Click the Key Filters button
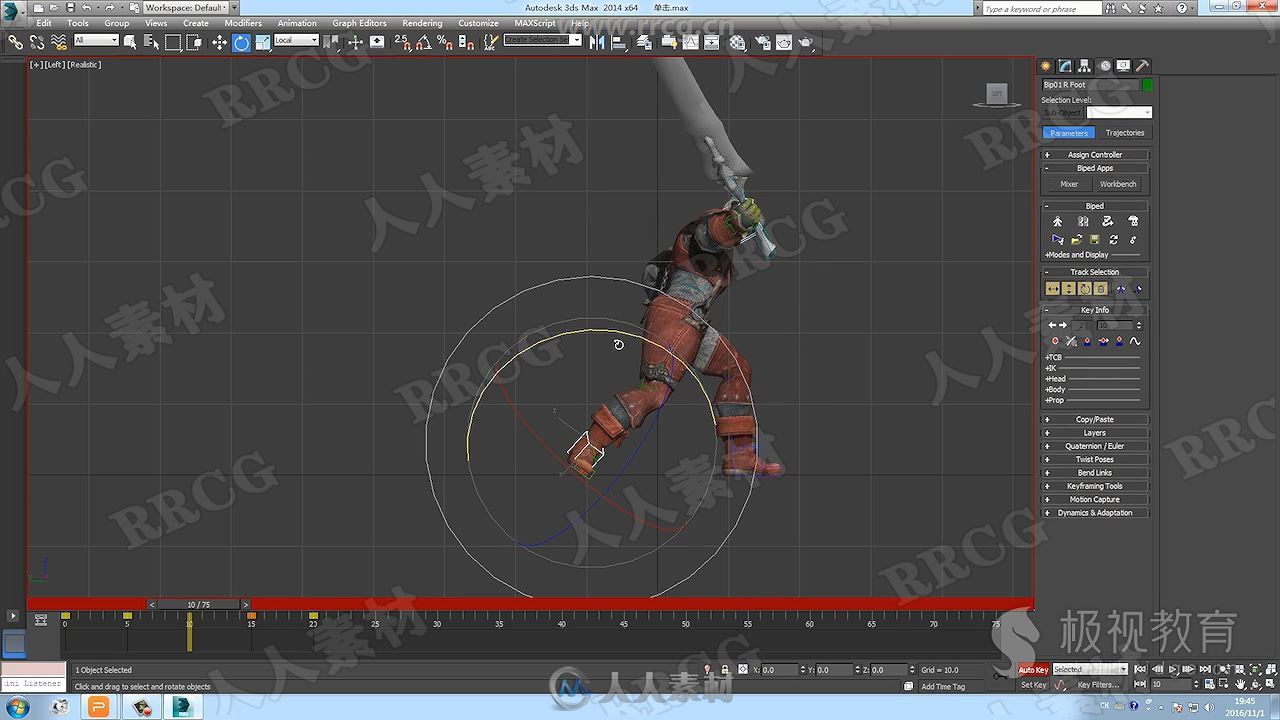Screen dimensions: 1280x720 pyautogui.click(x=1098, y=685)
